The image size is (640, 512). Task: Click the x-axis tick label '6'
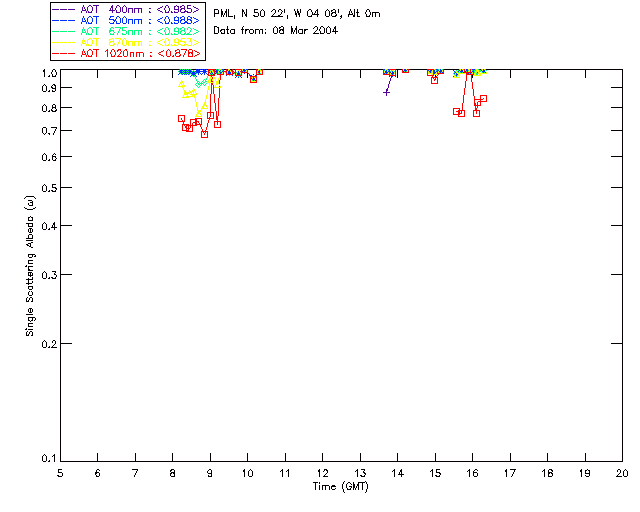click(x=98, y=473)
